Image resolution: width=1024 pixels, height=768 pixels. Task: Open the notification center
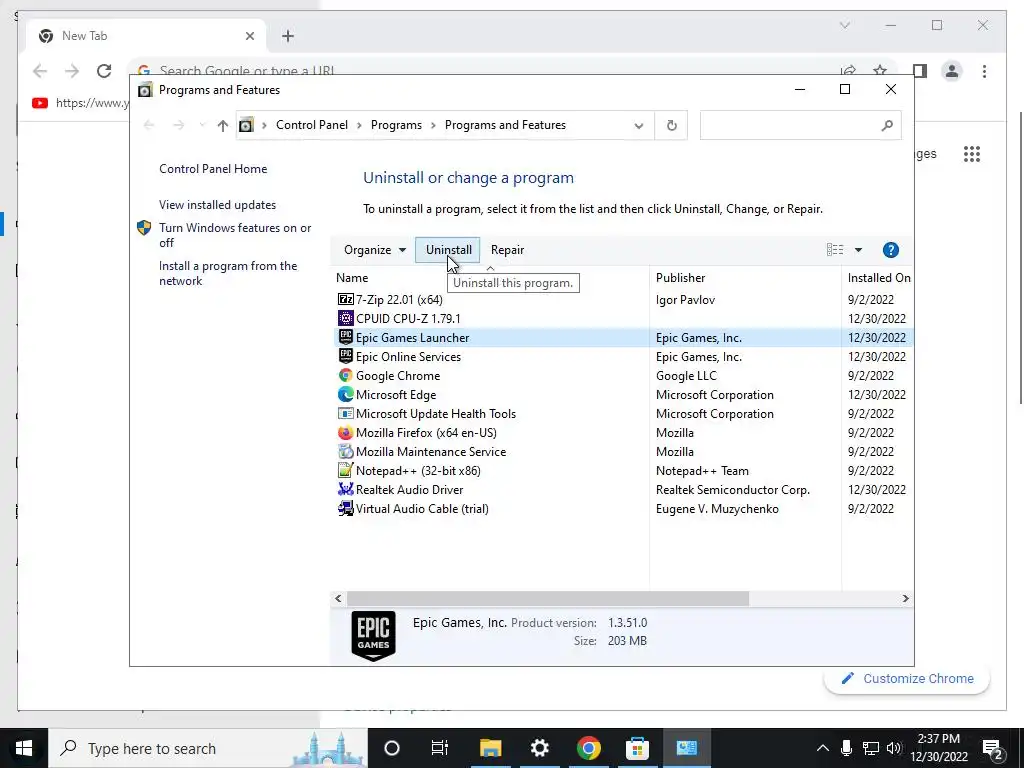click(x=993, y=748)
